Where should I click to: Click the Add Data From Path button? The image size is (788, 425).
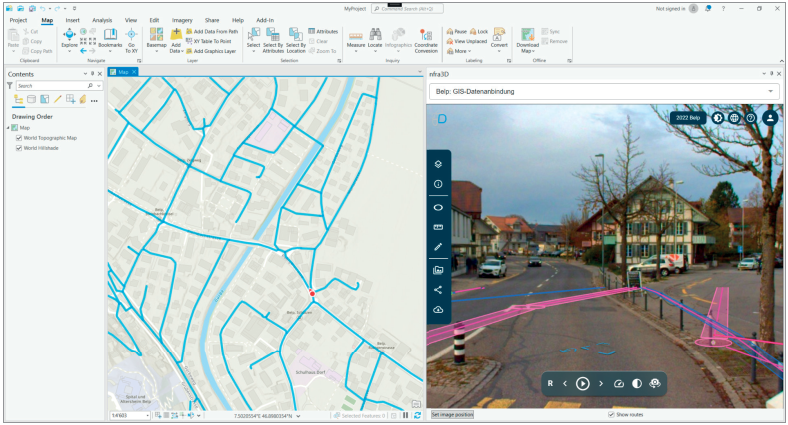coord(214,31)
